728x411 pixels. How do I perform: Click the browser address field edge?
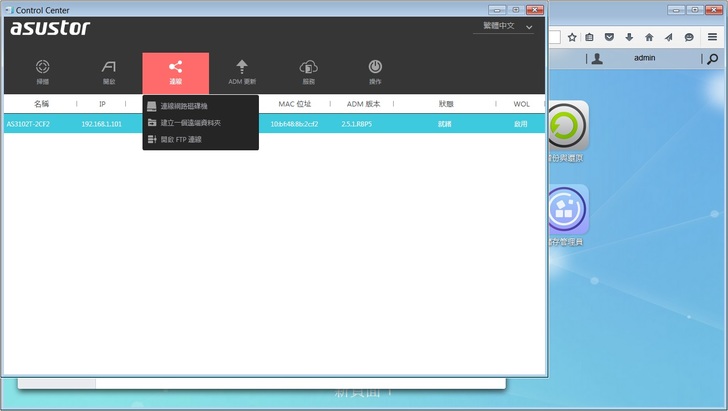555,37
